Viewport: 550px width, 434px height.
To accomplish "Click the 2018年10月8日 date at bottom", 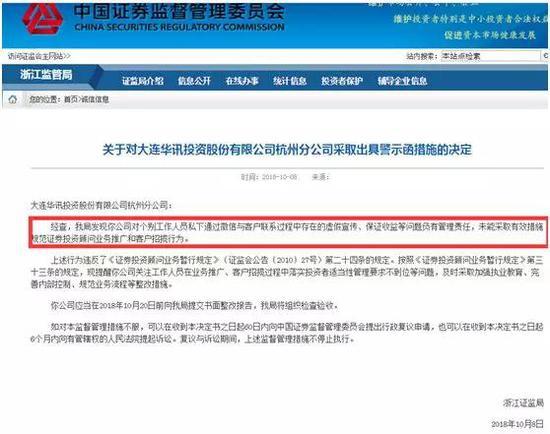I will tap(517, 424).
